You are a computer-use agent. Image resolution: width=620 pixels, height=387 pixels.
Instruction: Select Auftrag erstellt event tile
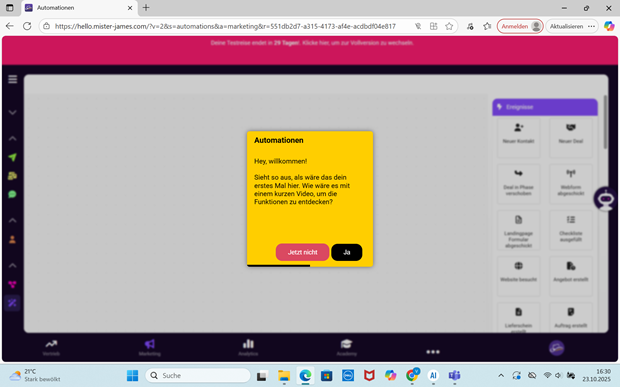click(571, 317)
